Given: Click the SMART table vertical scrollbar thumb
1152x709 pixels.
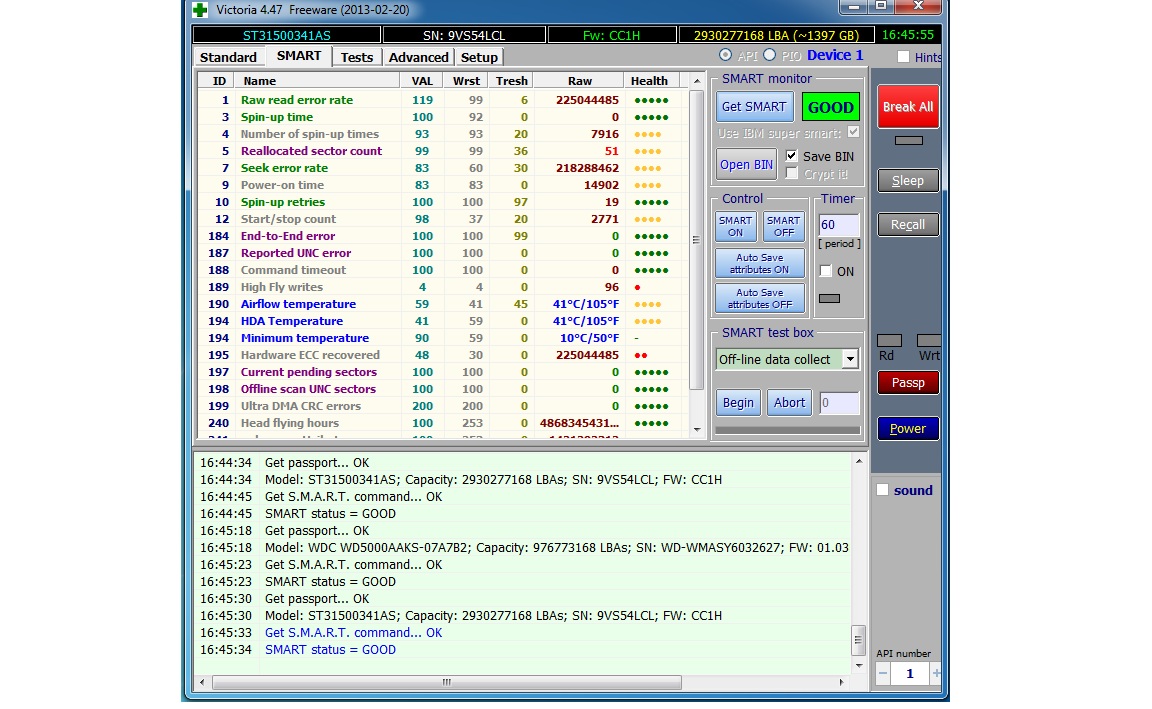Looking at the screenshot, I should click(696, 240).
